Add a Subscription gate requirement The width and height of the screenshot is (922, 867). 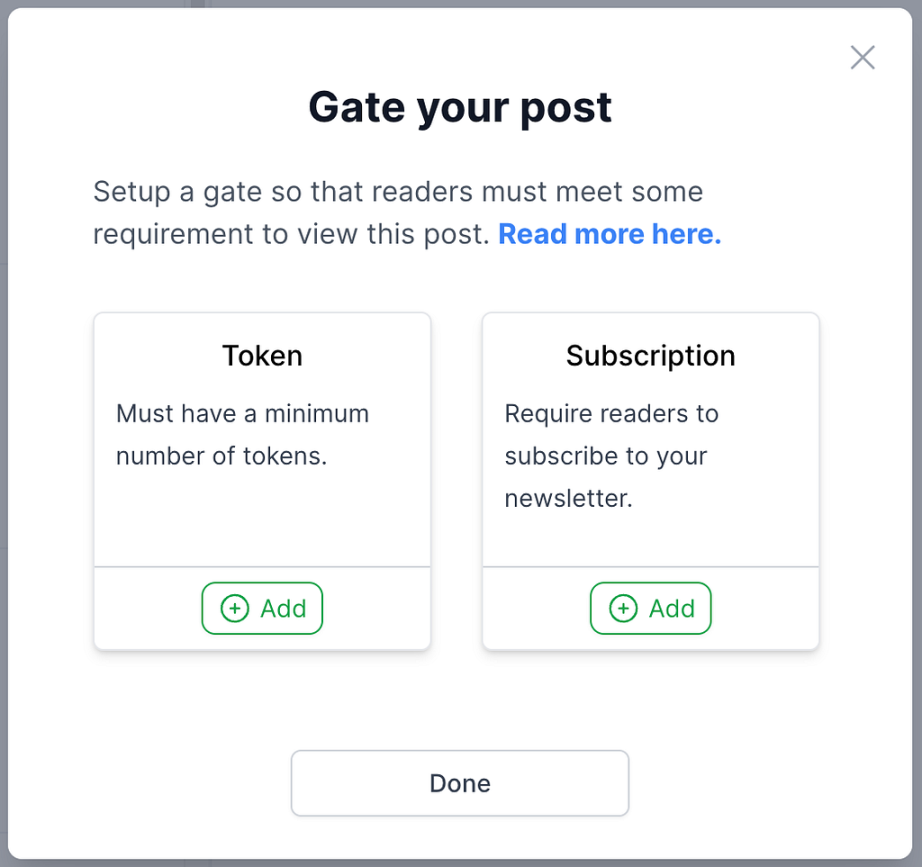[x=650, y=608]
